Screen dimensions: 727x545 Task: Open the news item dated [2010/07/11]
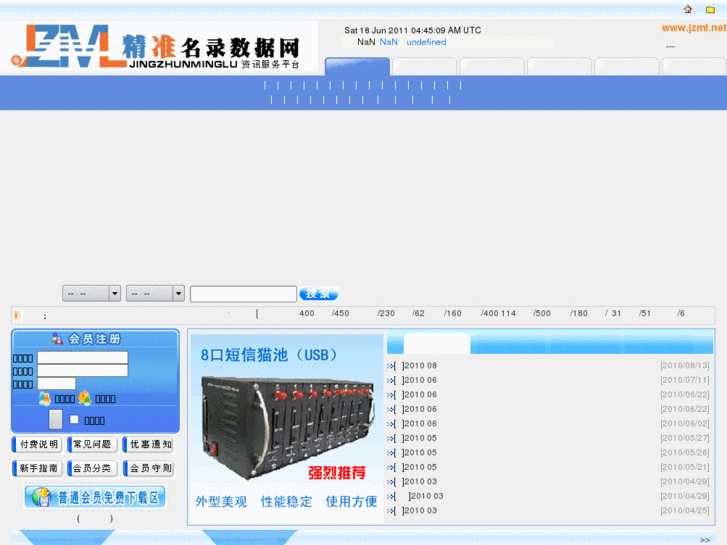tap(548, 380)
